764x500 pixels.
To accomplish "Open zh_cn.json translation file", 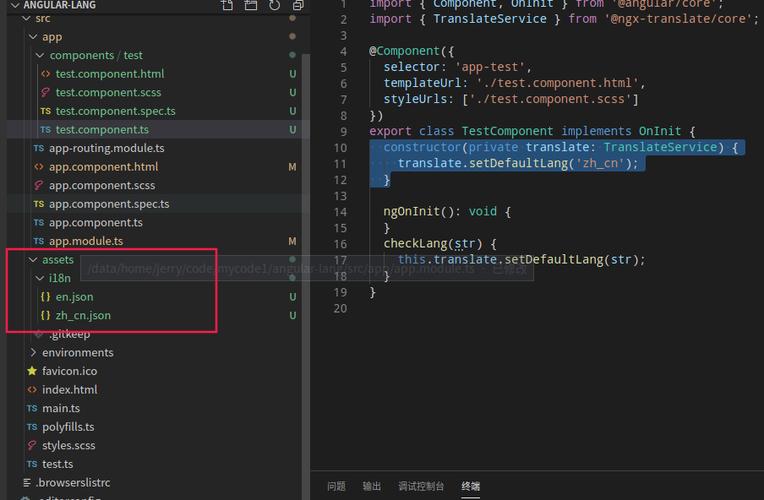I will point(83,315).
